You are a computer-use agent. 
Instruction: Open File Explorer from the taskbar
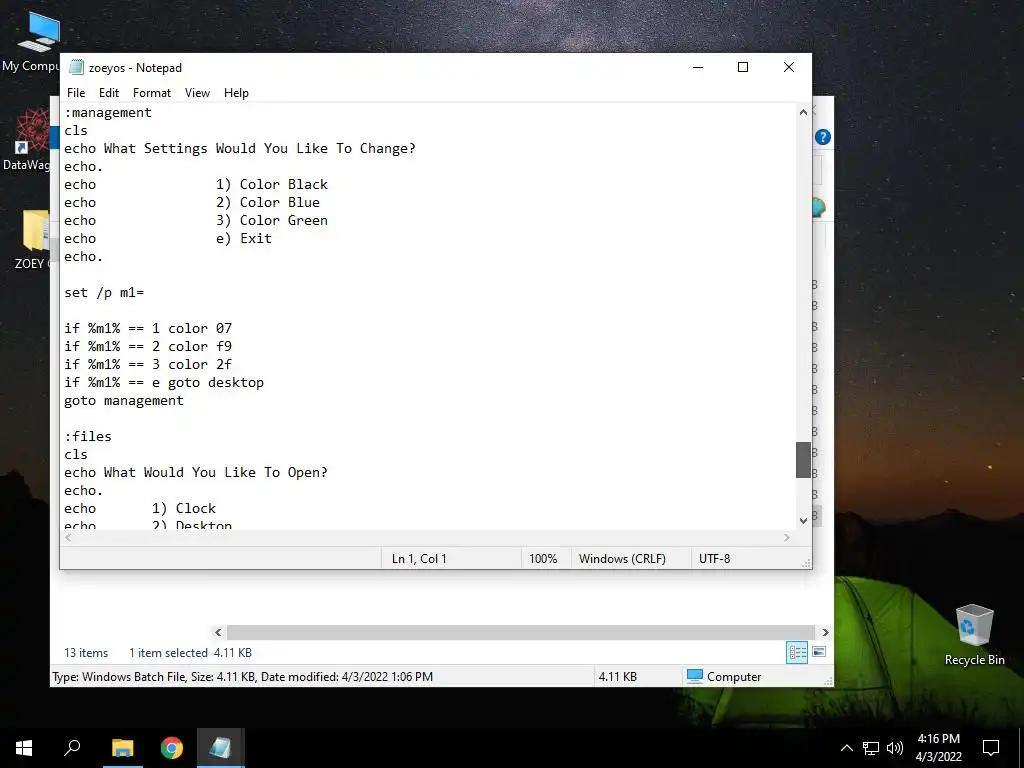coord(123,748)
